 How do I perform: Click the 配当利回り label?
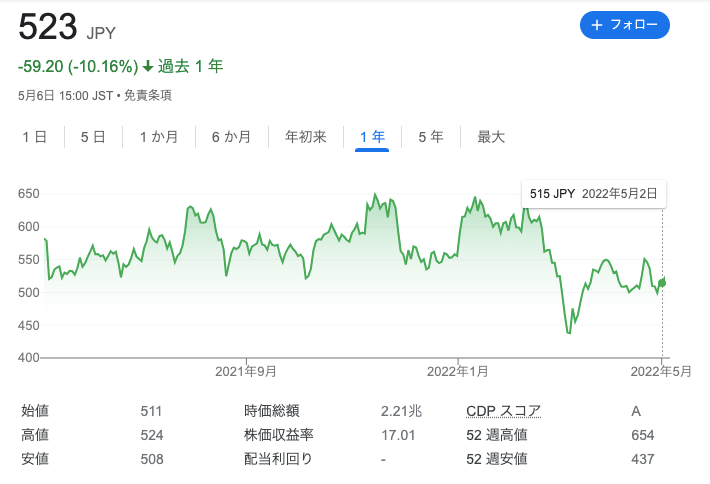(x=278, y=459)
